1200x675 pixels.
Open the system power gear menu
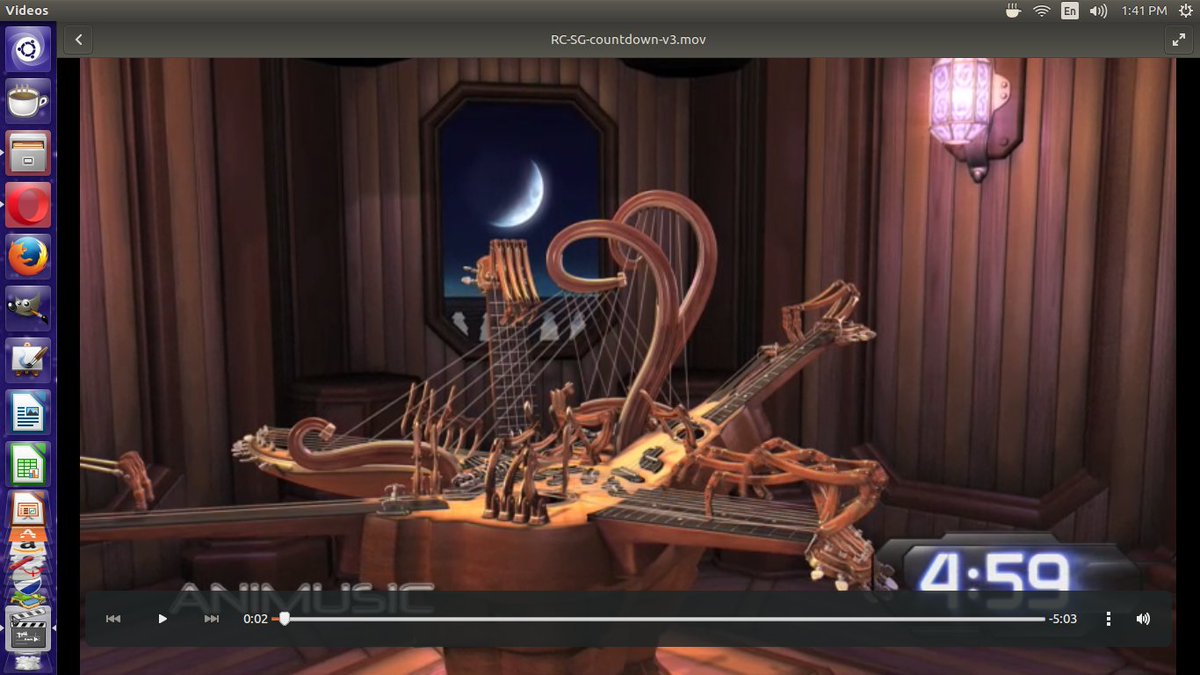1185,11
